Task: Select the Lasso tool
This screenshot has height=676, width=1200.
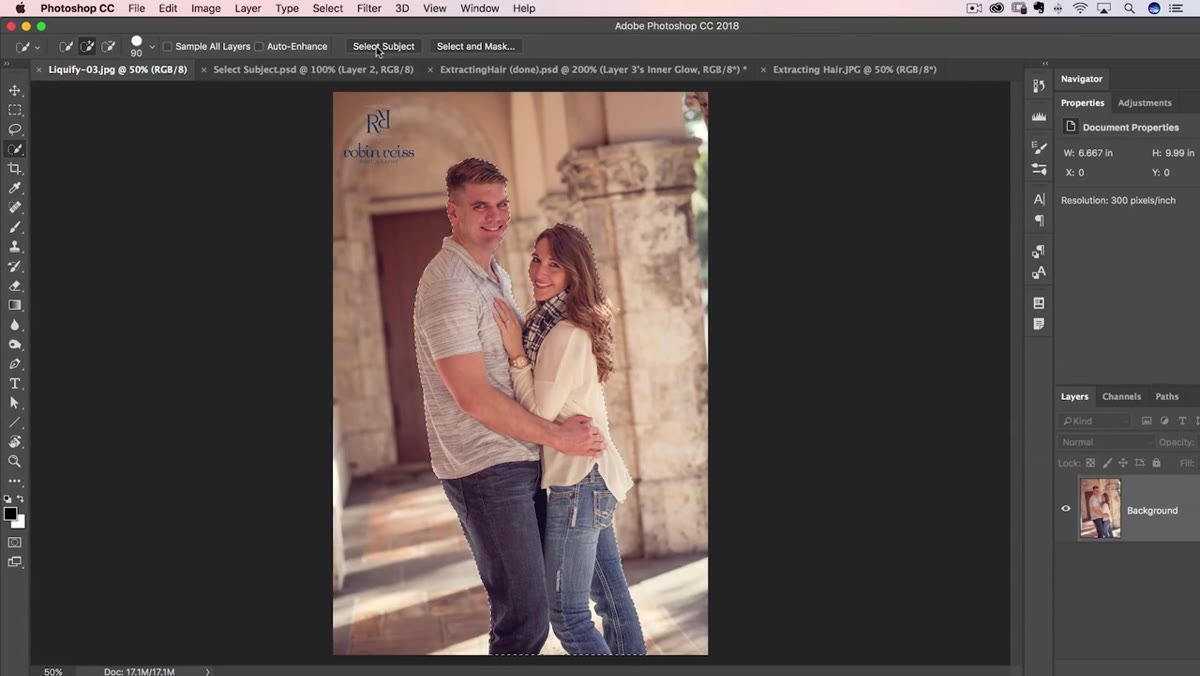Action: point(15,130)
